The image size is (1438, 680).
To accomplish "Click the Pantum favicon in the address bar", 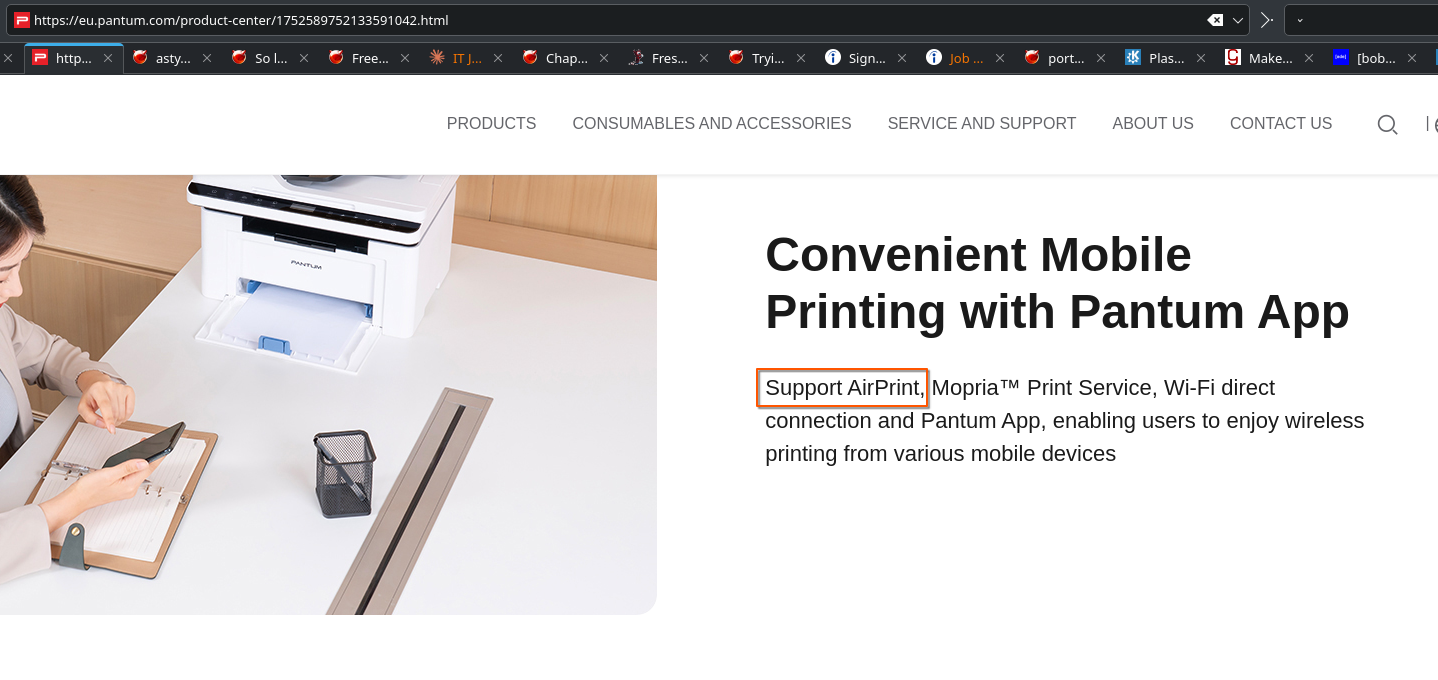I will point(22,20).
